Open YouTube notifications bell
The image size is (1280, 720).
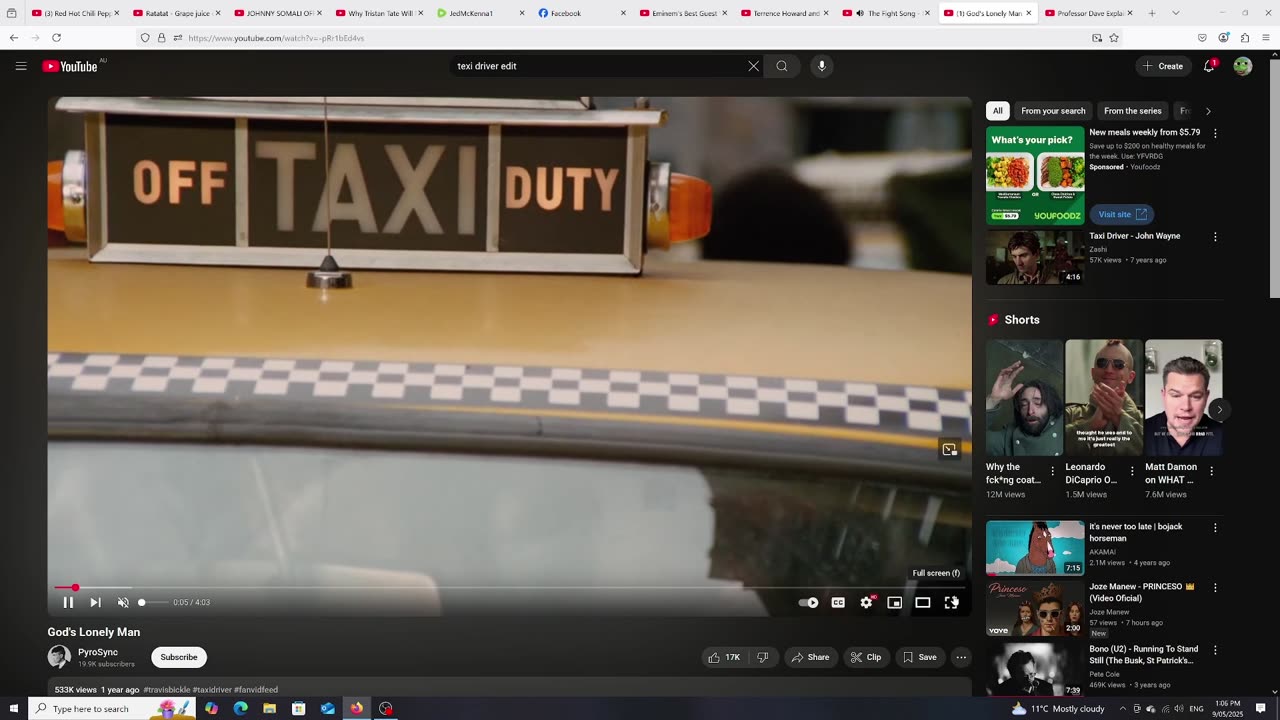tap(1209, 66)
